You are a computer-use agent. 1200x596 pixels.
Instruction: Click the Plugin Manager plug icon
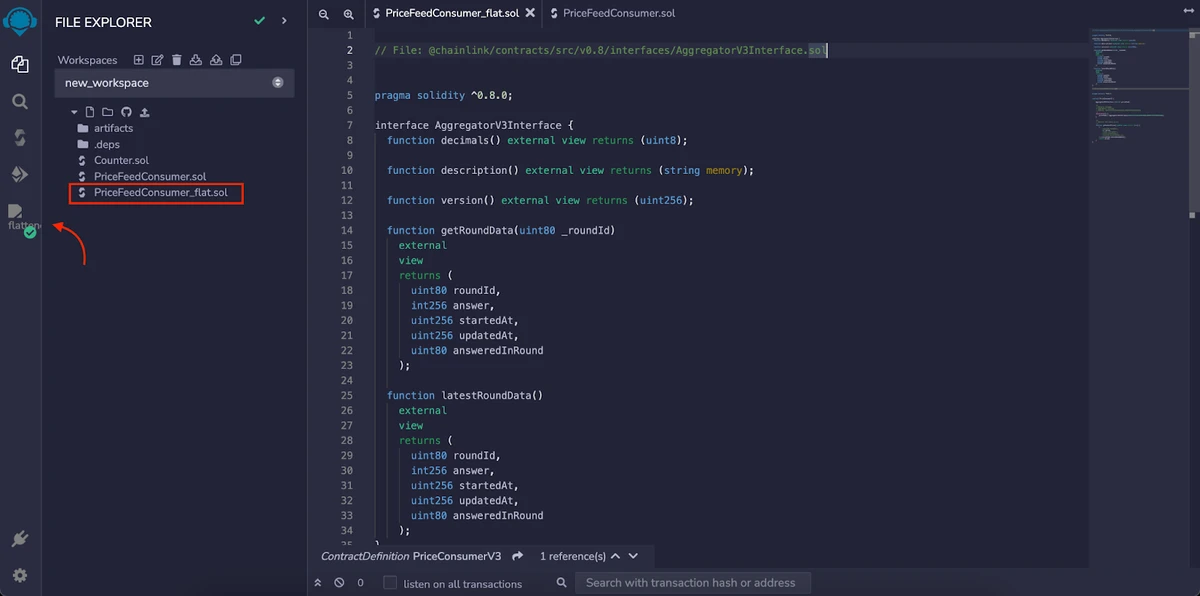pos(19,540)
